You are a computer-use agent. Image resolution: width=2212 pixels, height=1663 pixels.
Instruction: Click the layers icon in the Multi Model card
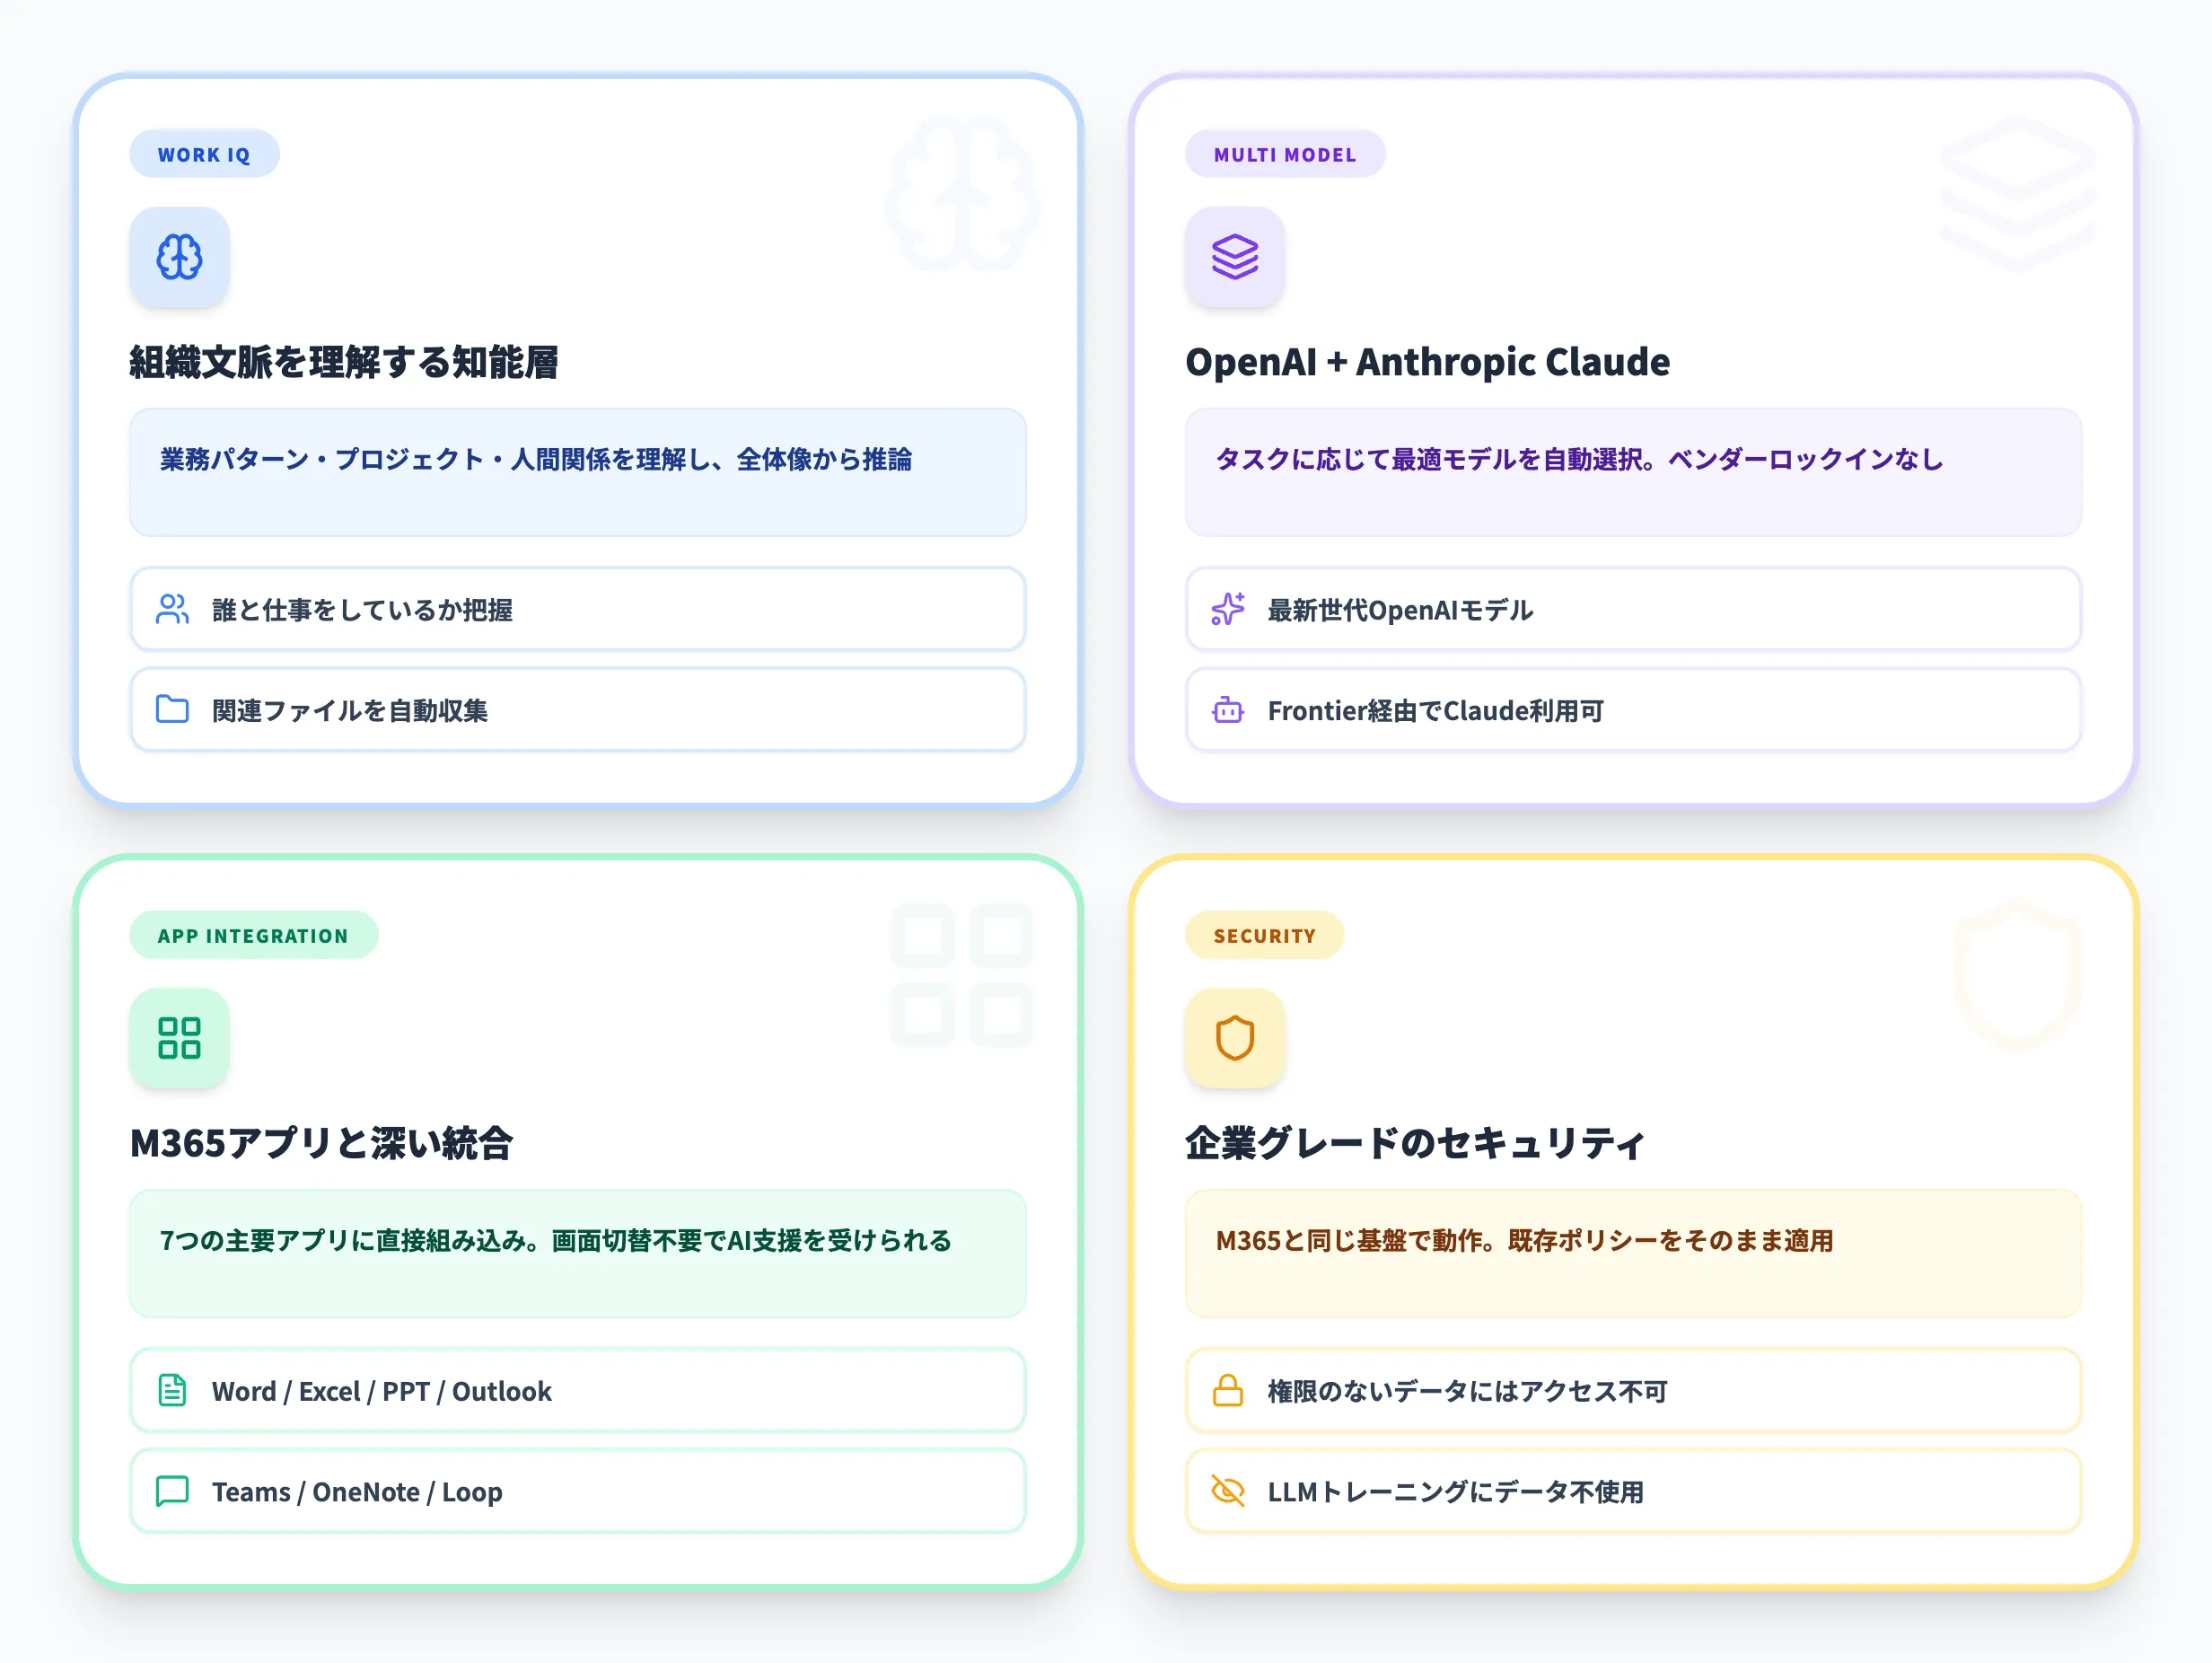click(x=1236, y=258)
